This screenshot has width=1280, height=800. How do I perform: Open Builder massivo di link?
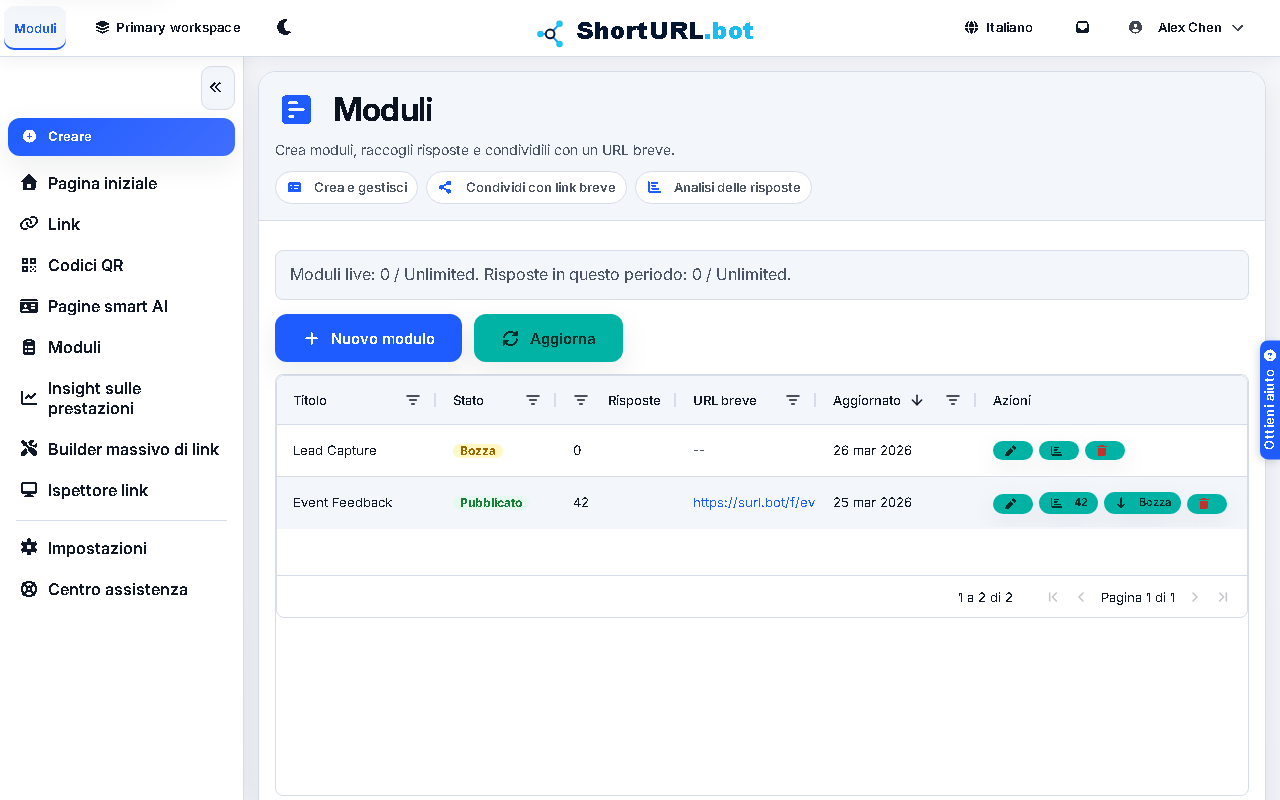coord(121,449)
